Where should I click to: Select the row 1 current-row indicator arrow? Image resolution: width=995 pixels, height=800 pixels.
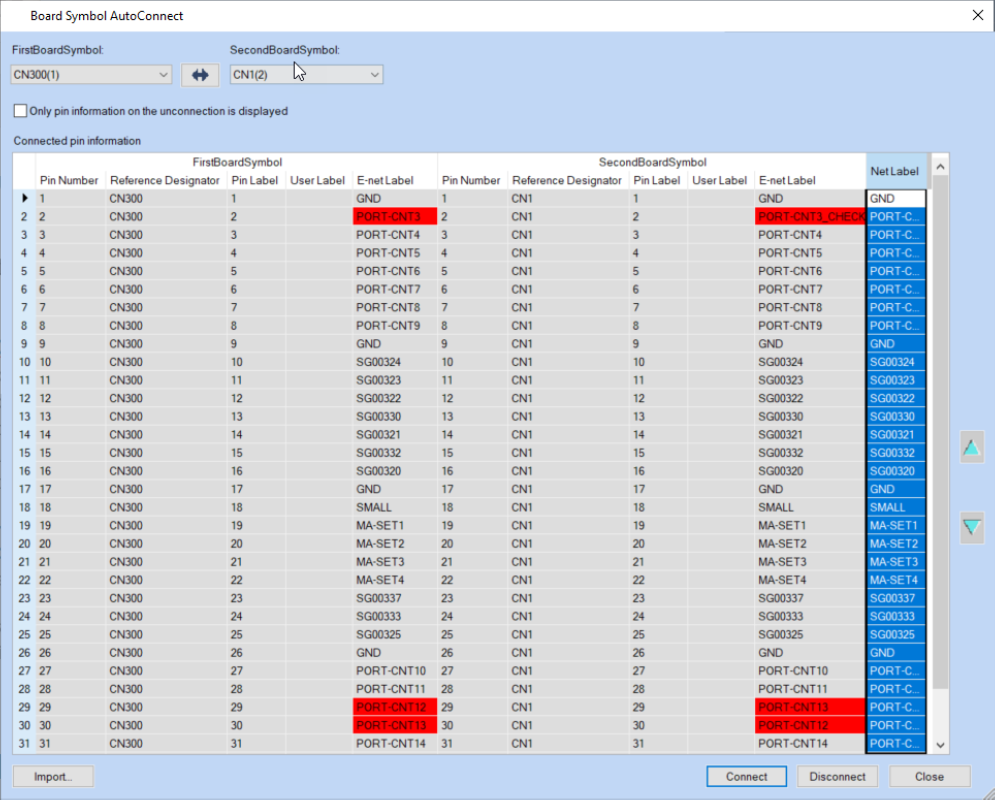(24, 199)
